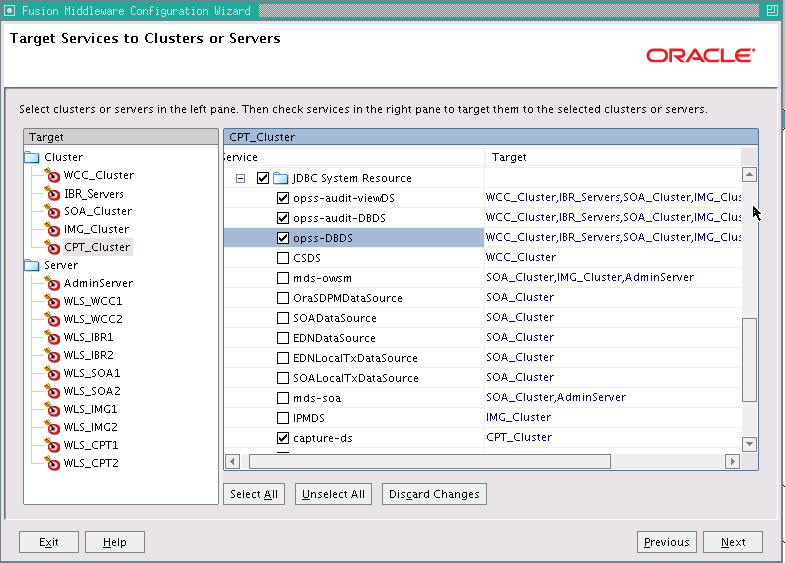Click the horizontal scrollbar left arrow
Viewport: 785px width, 563px height.
pyautogui.click(x=232, y=461)
